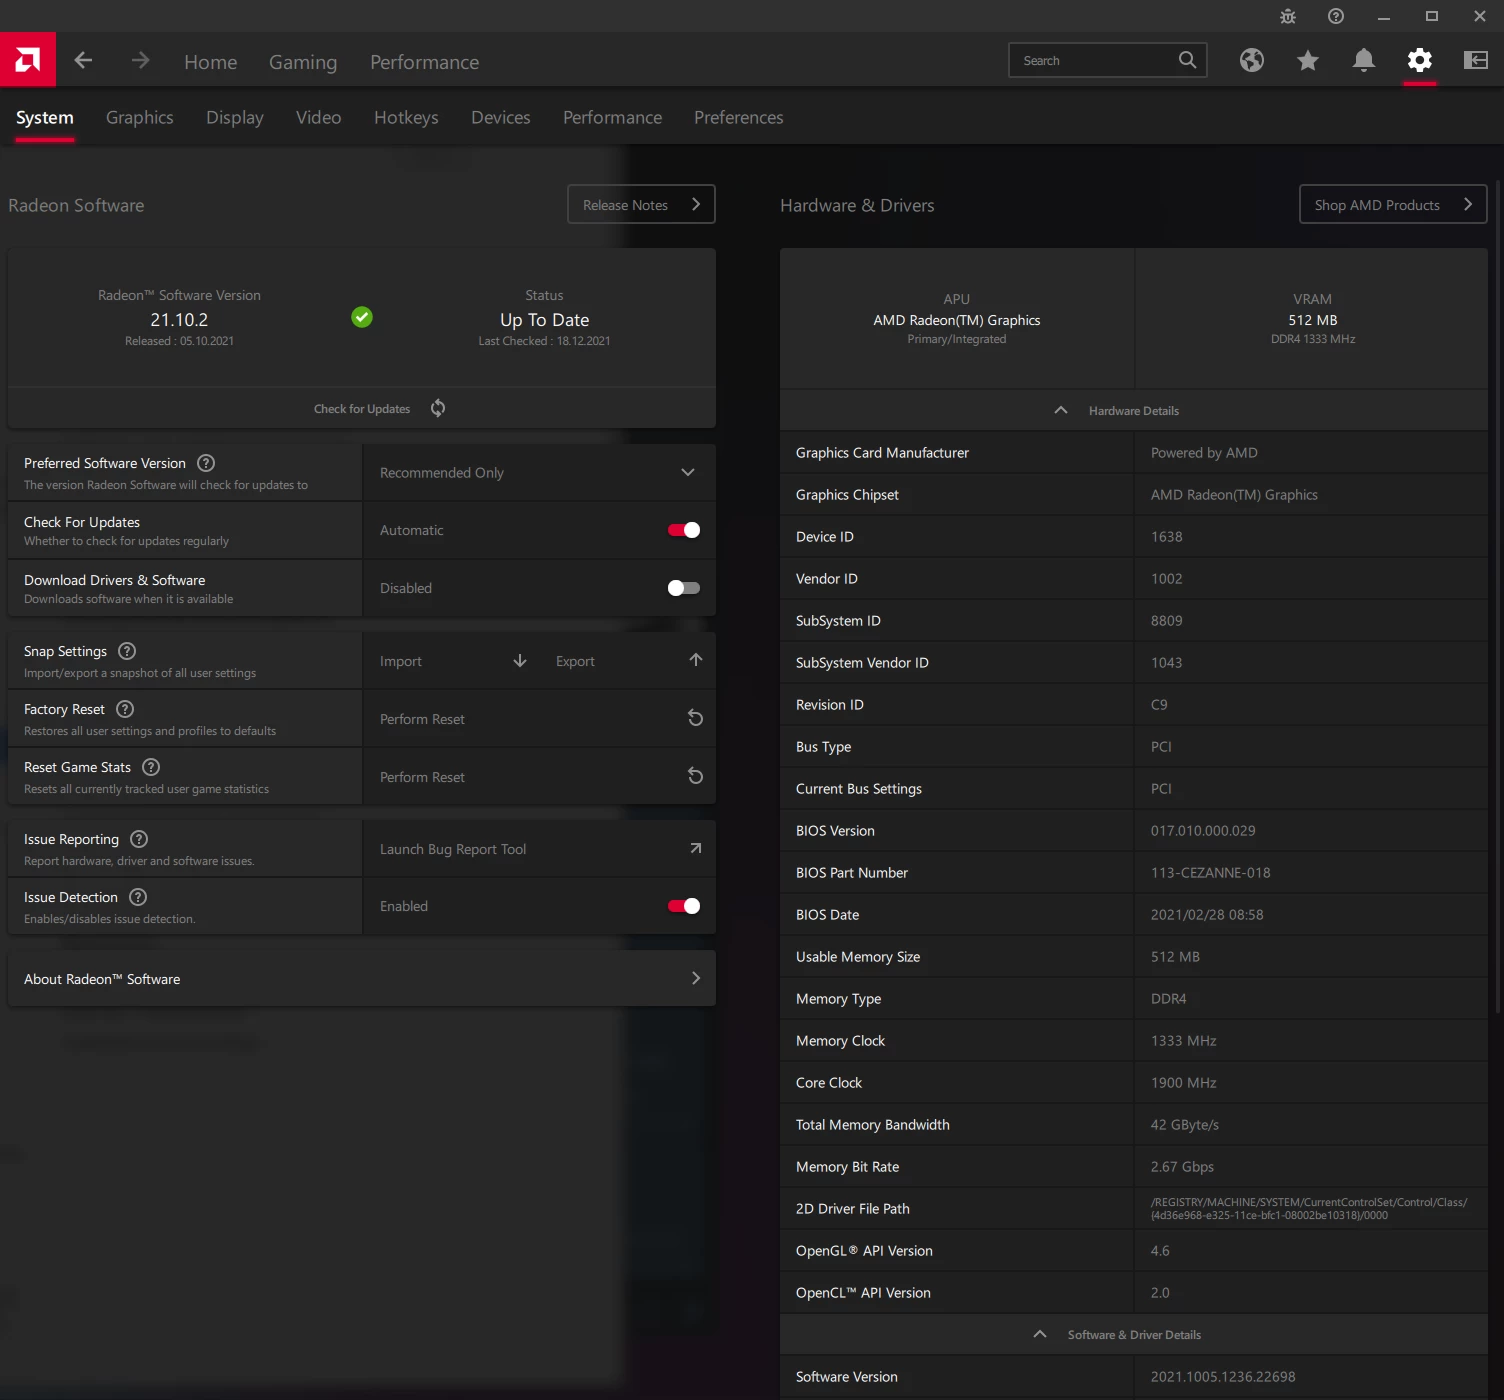Switch to the System tab
The height and width of the screenshot is (1400, 1504).
[45, 117]
